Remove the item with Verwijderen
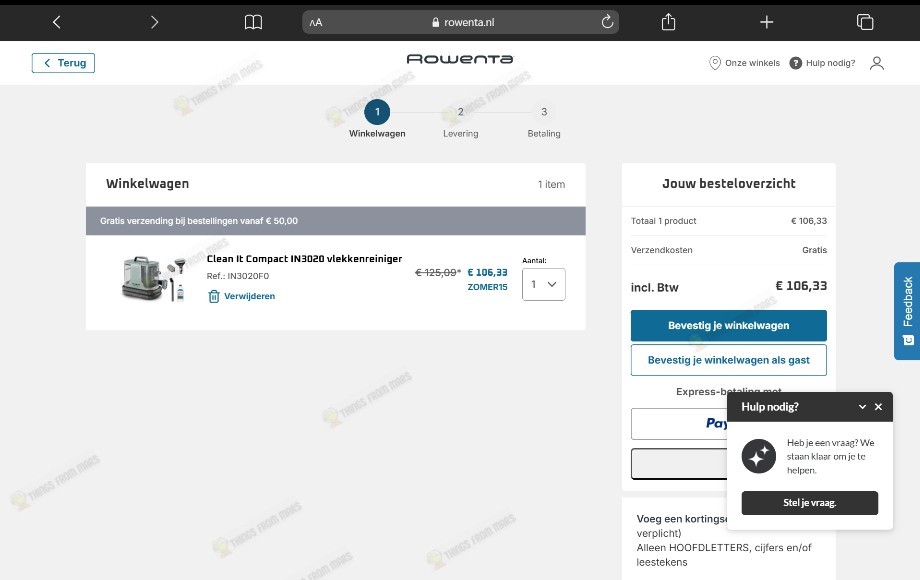 point(241,296)
